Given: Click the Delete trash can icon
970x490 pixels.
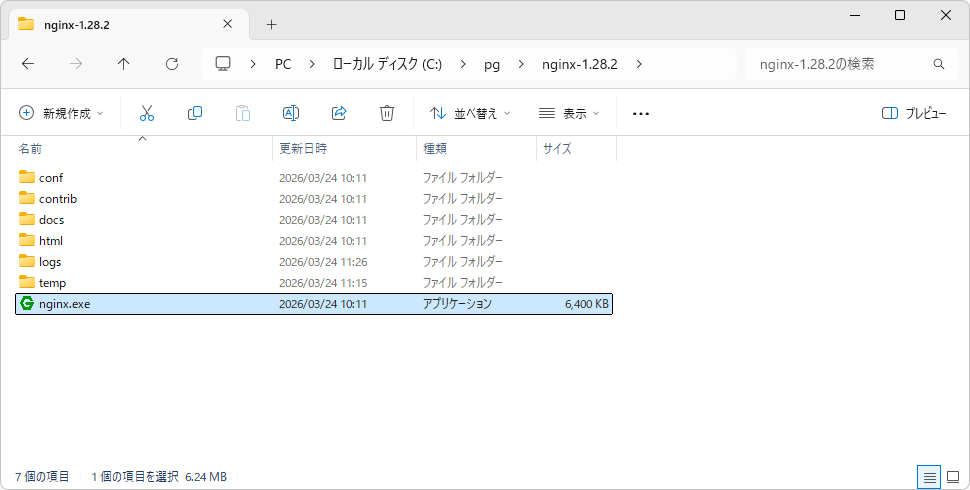Looking at the screenshot, I should point(387,113).
